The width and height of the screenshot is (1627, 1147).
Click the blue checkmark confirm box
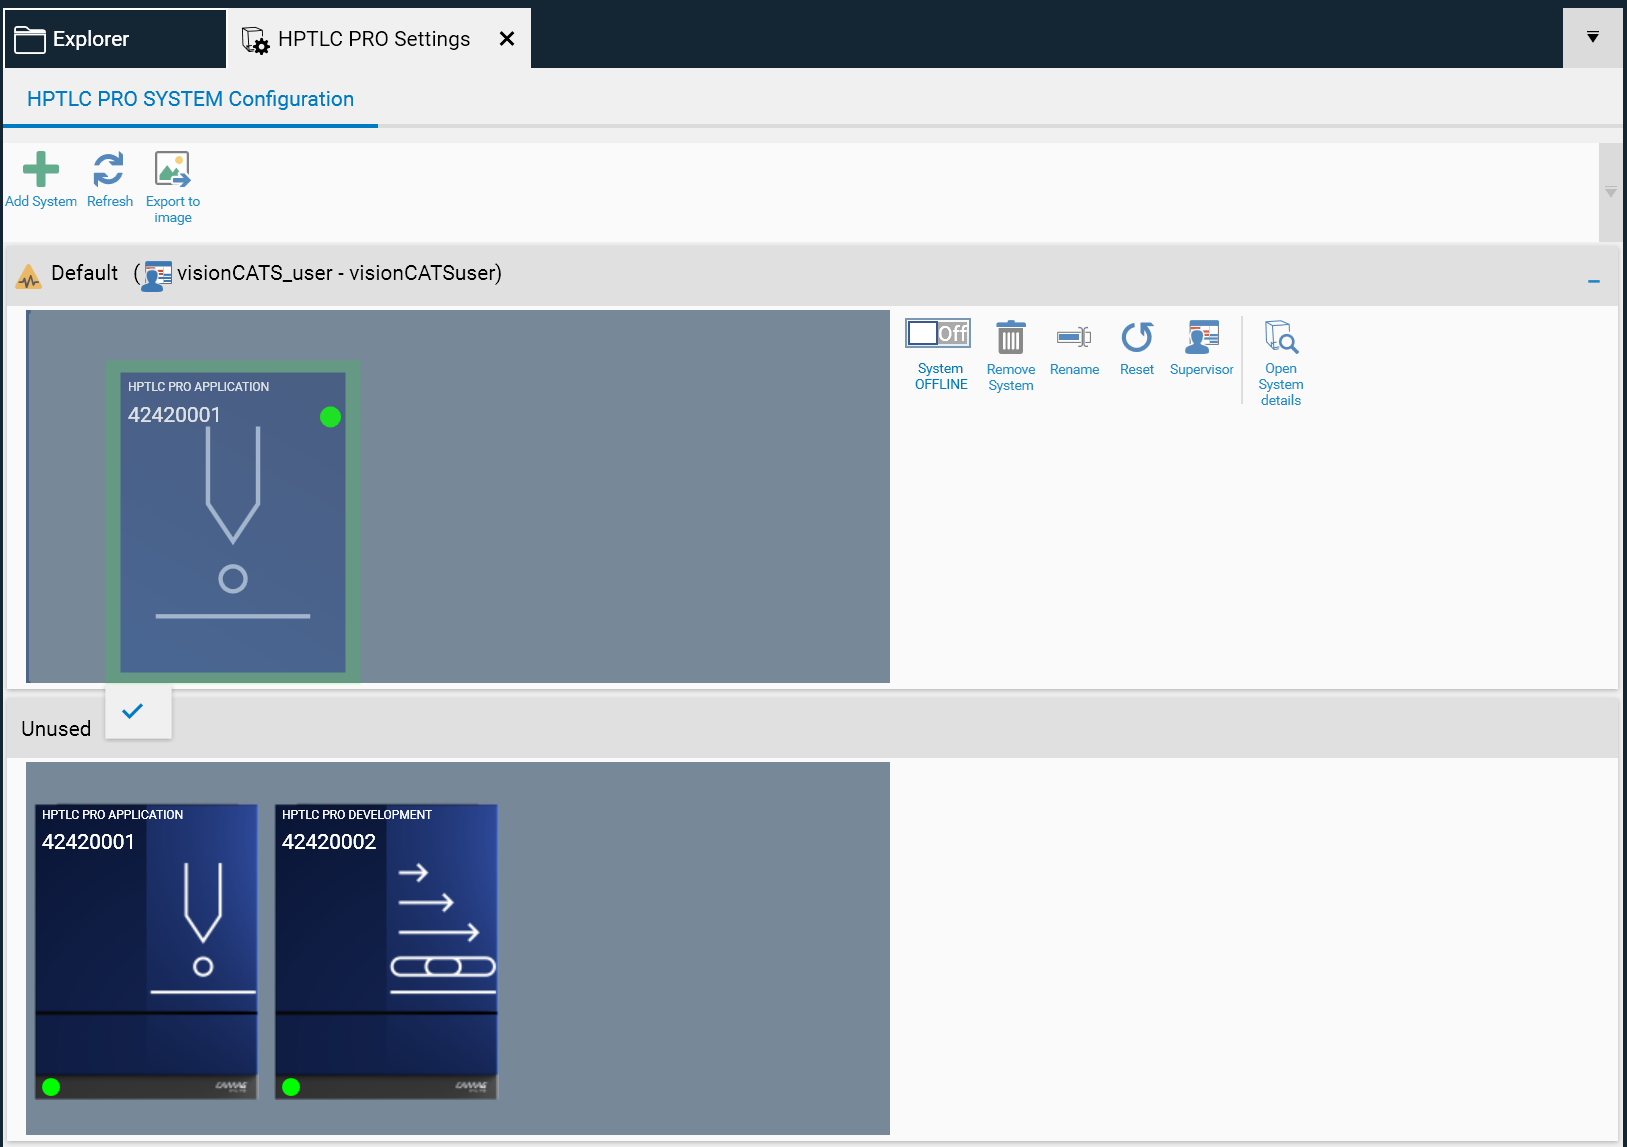[133, 711]
